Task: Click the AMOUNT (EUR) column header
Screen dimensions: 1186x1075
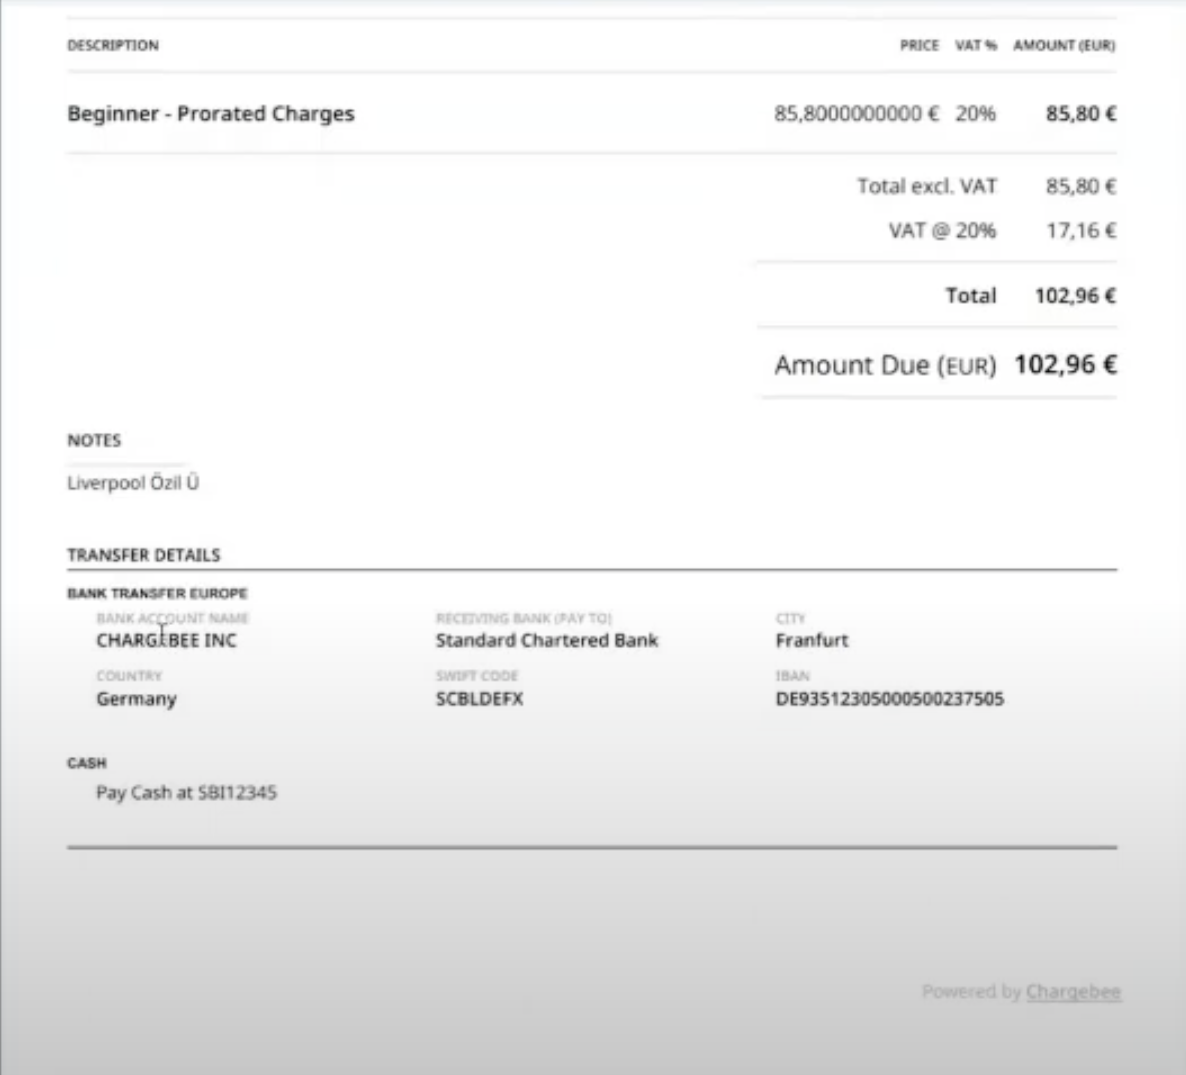Action: 1064,46
